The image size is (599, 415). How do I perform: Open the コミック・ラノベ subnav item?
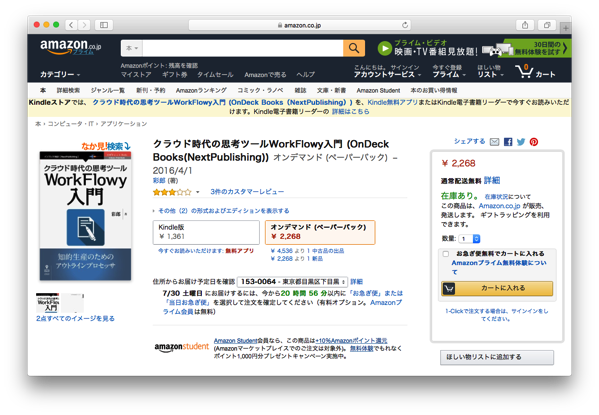[x=260, y=90]
